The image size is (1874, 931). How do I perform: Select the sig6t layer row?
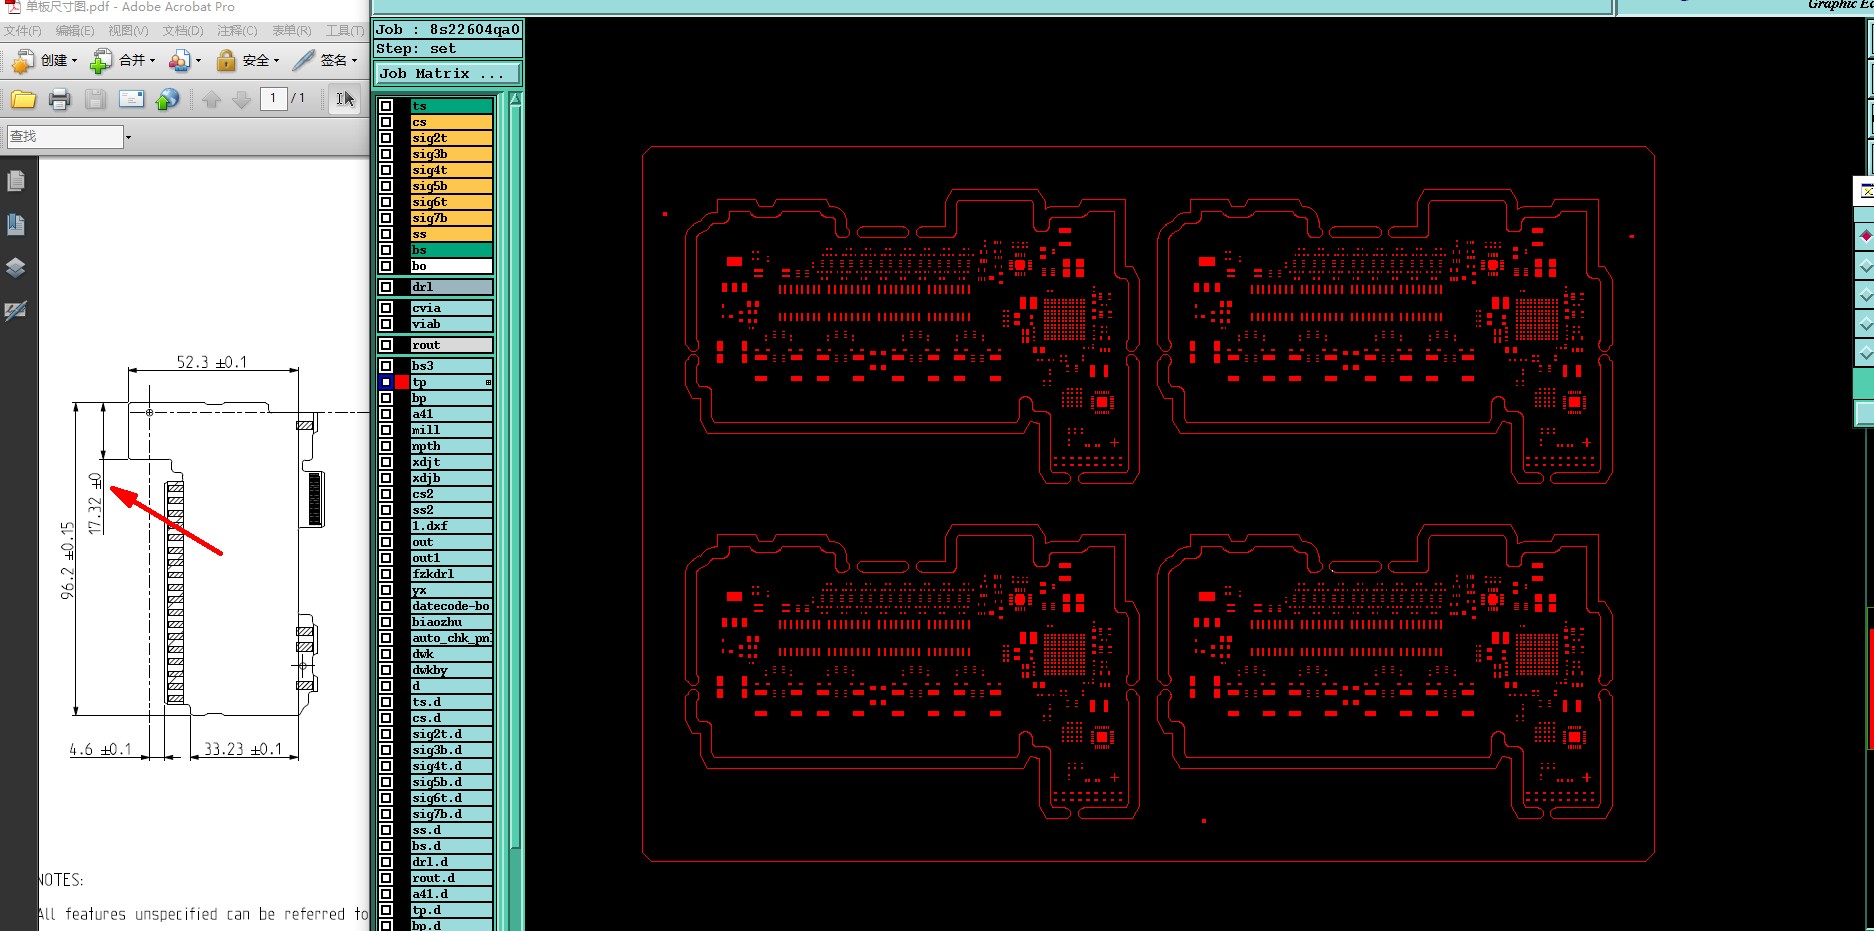click(x=451, y=202)
